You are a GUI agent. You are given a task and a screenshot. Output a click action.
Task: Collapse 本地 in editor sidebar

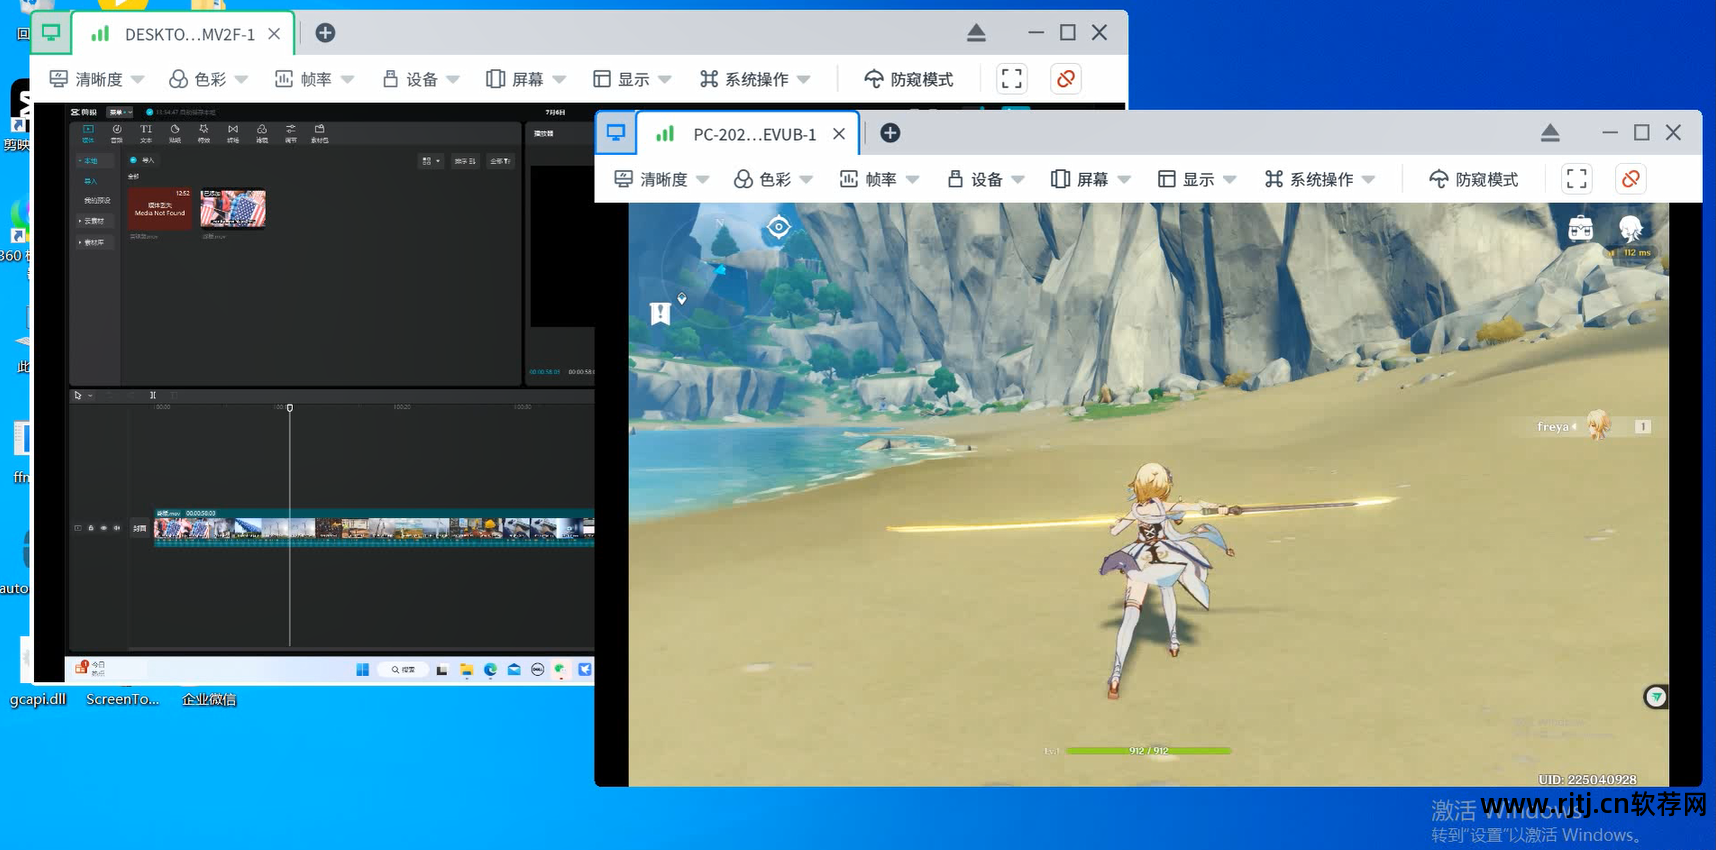[x=96, y=161]
